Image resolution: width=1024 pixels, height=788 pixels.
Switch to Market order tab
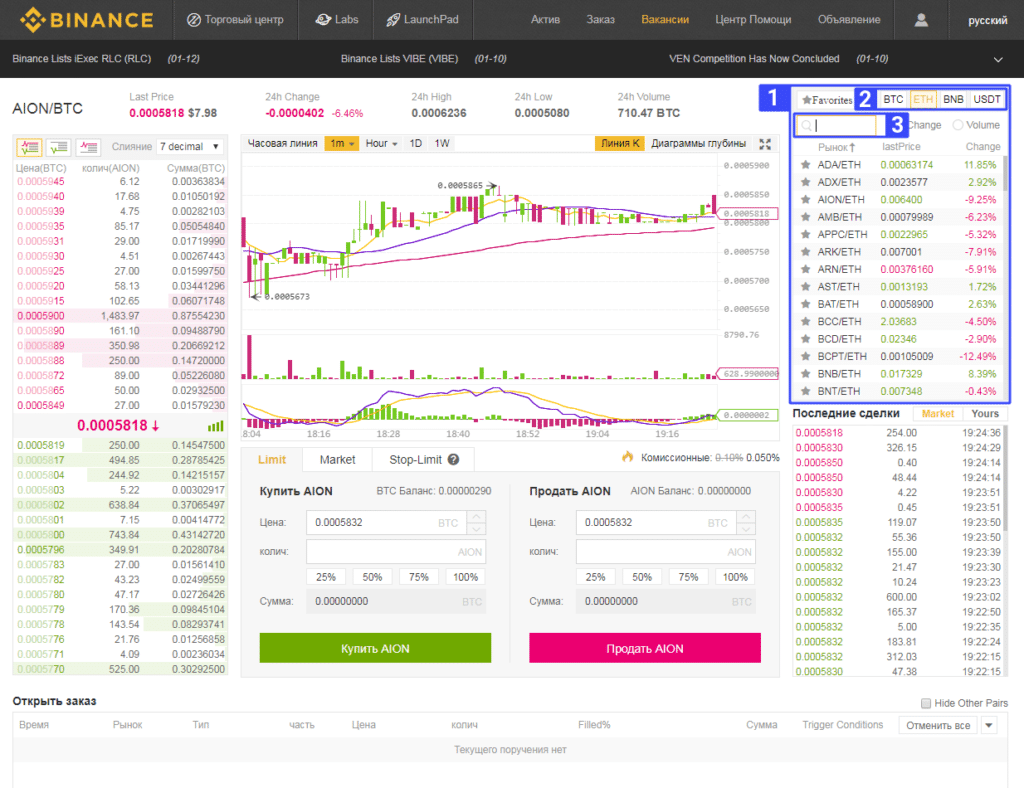click(x=338, y=460)
